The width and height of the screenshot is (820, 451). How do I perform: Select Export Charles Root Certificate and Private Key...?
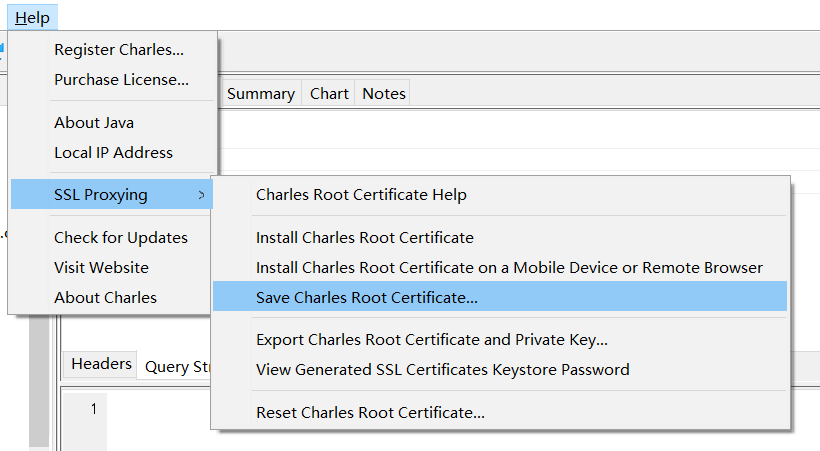pyautogui.click(x=500, y=340)
